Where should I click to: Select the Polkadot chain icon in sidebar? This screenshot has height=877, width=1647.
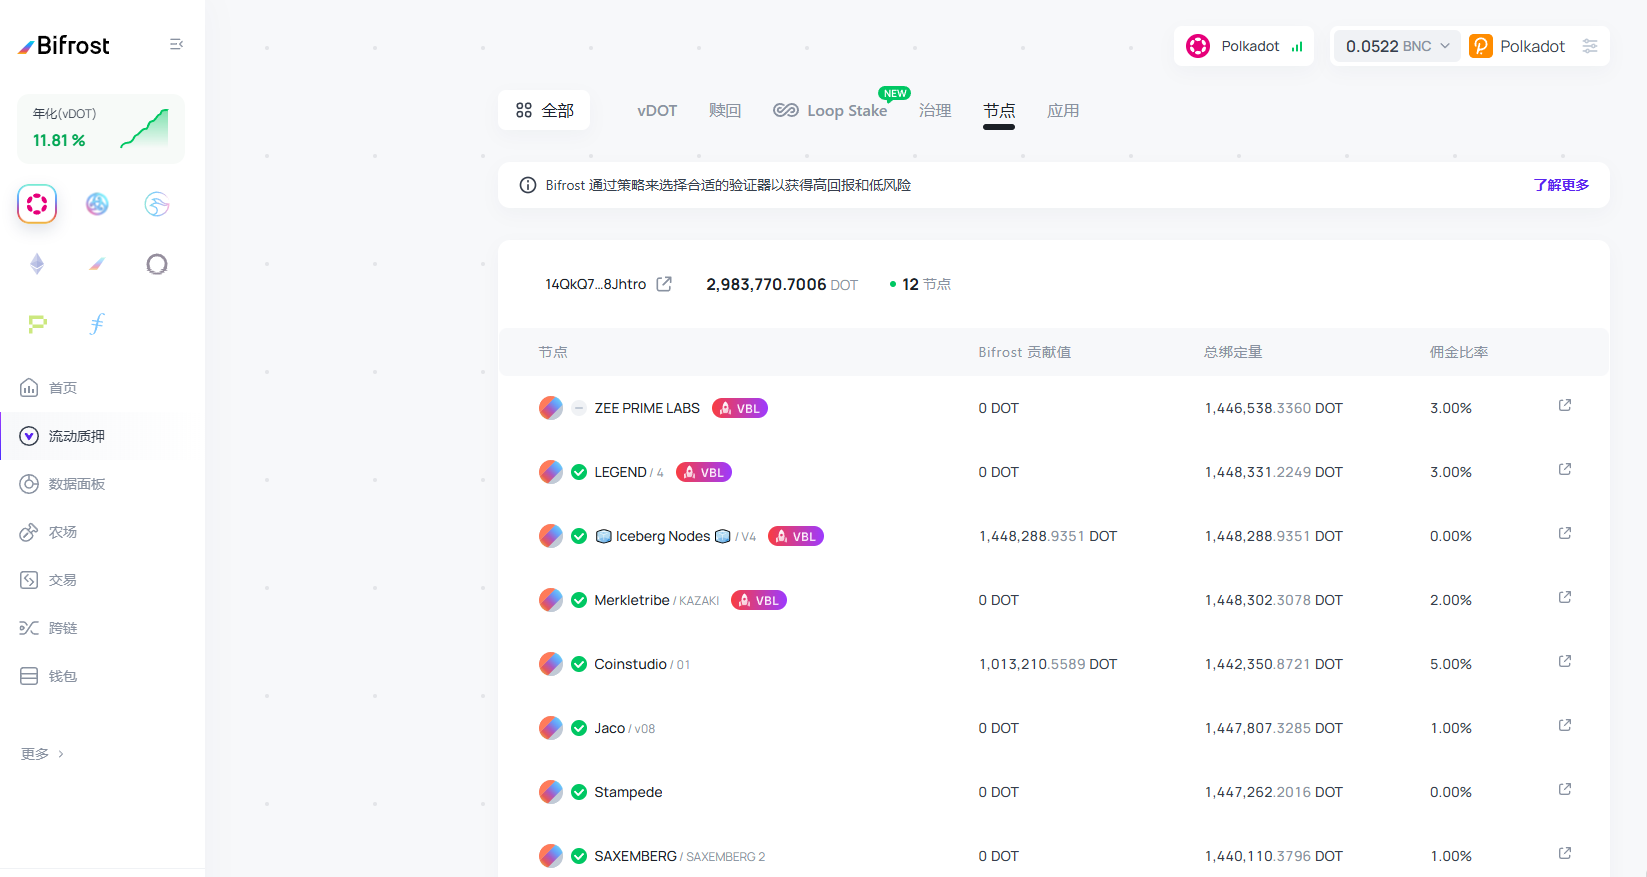point(37,204)
